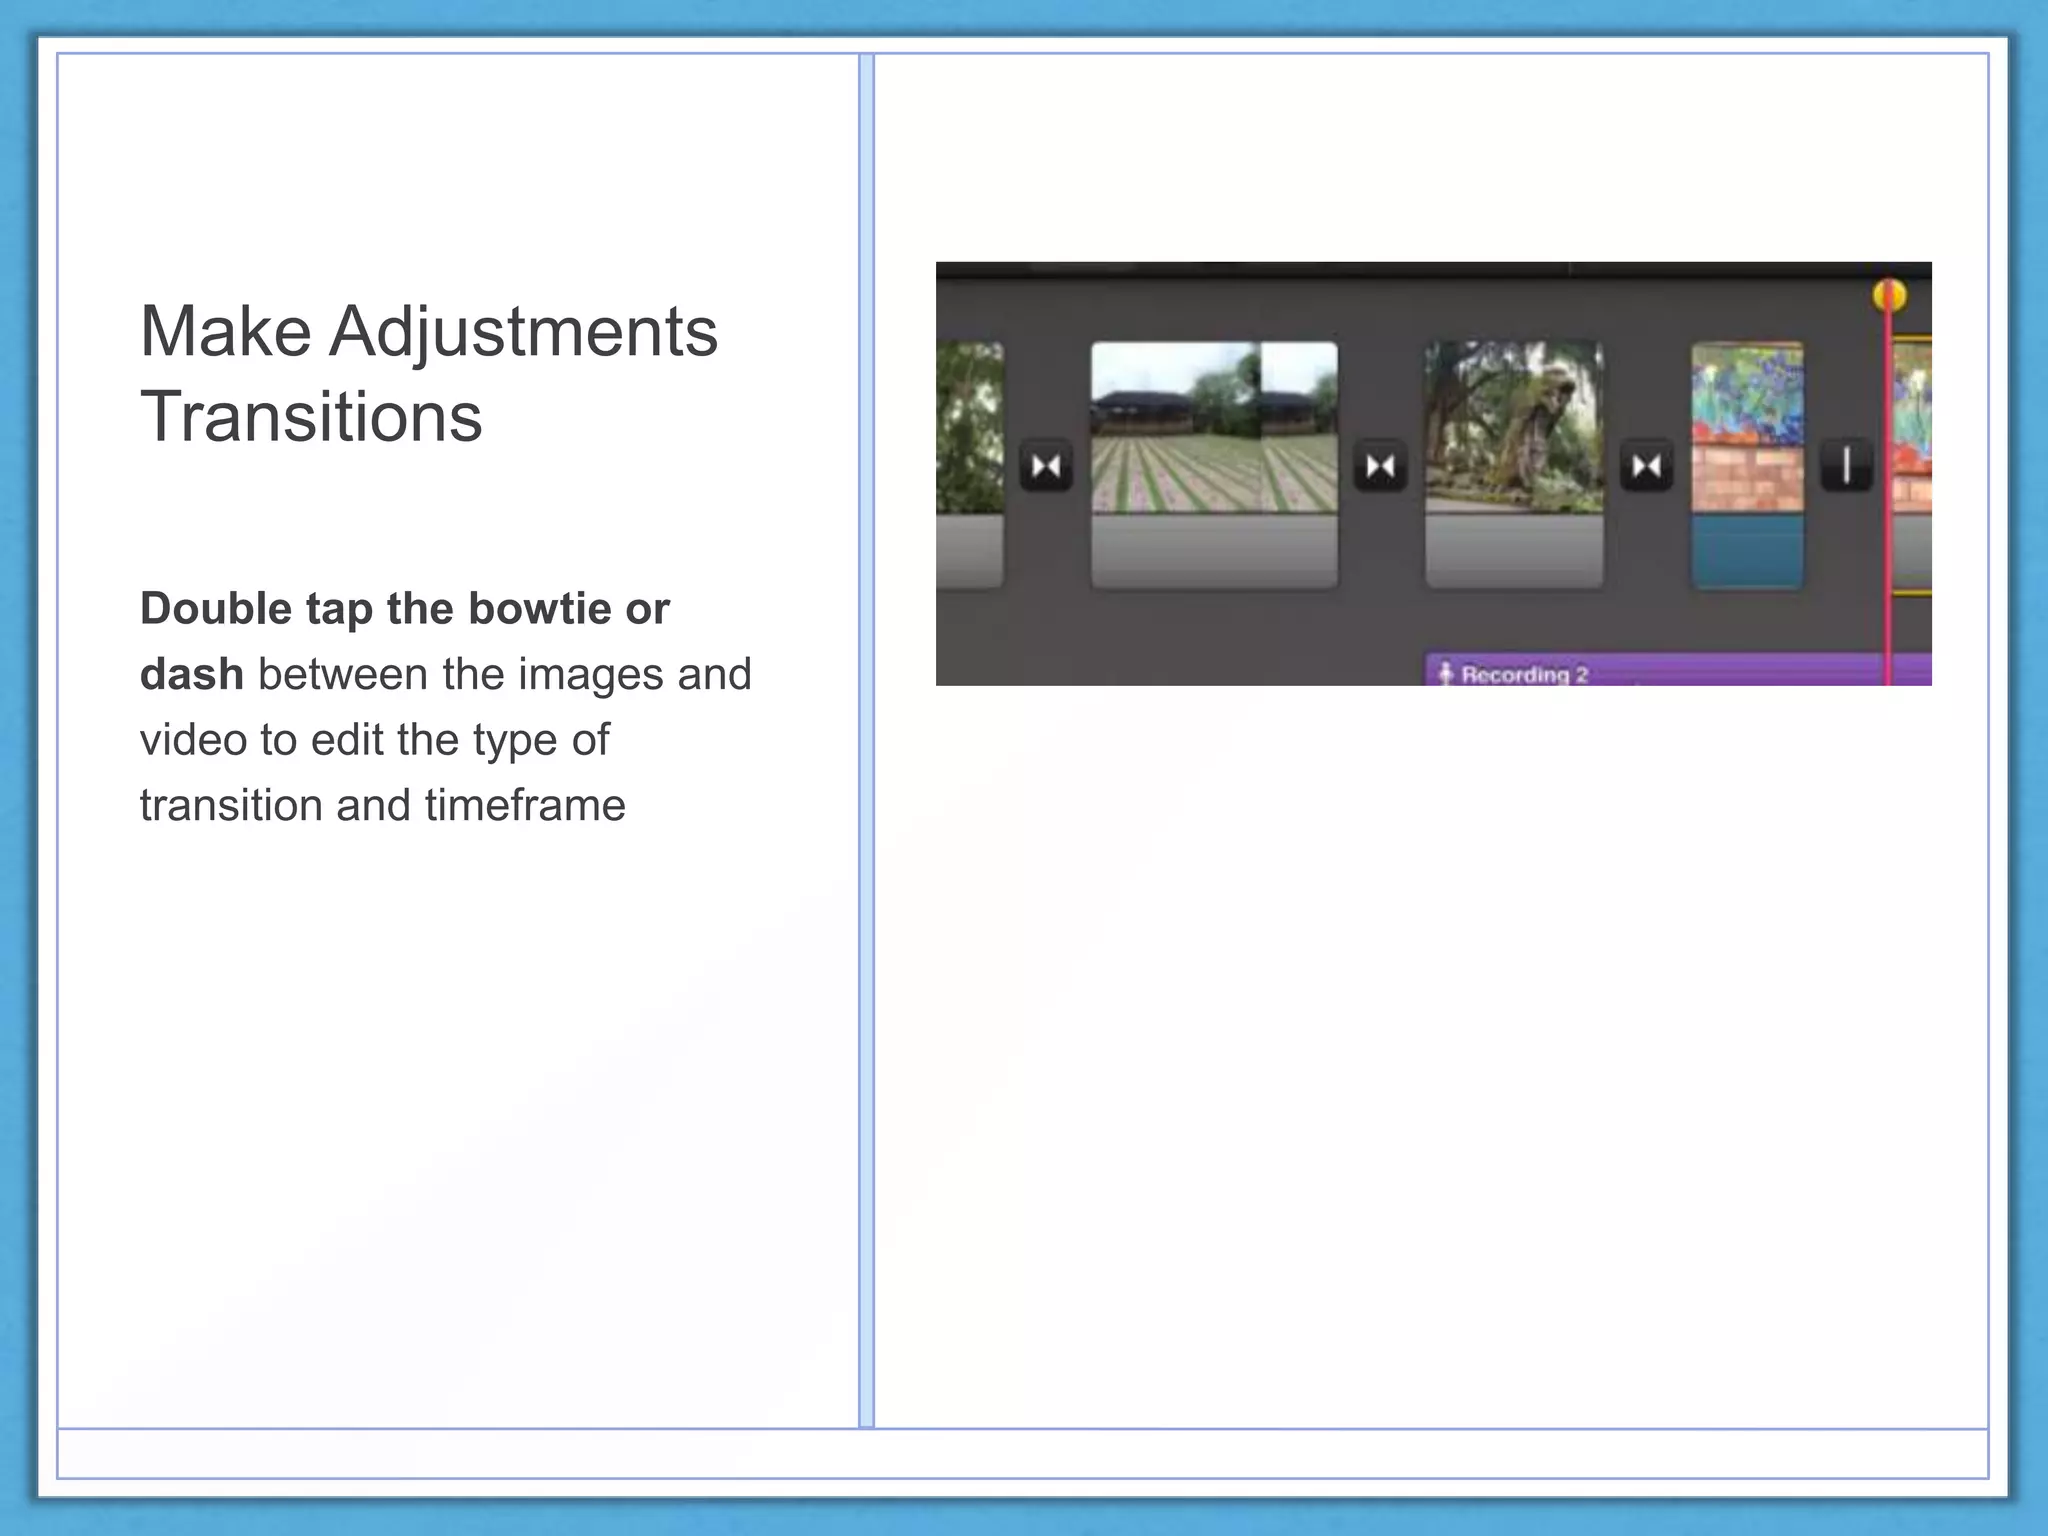This screenshot has height=1536, width=2048.
Task: Click the yellow playhead marker on the timeline
Action: tap(1889, 295)
